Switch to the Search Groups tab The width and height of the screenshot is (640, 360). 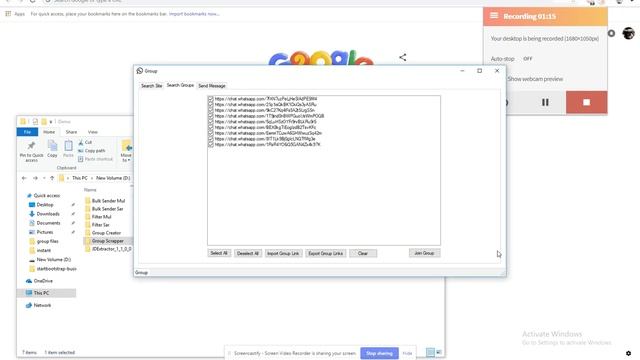[180, 85]
